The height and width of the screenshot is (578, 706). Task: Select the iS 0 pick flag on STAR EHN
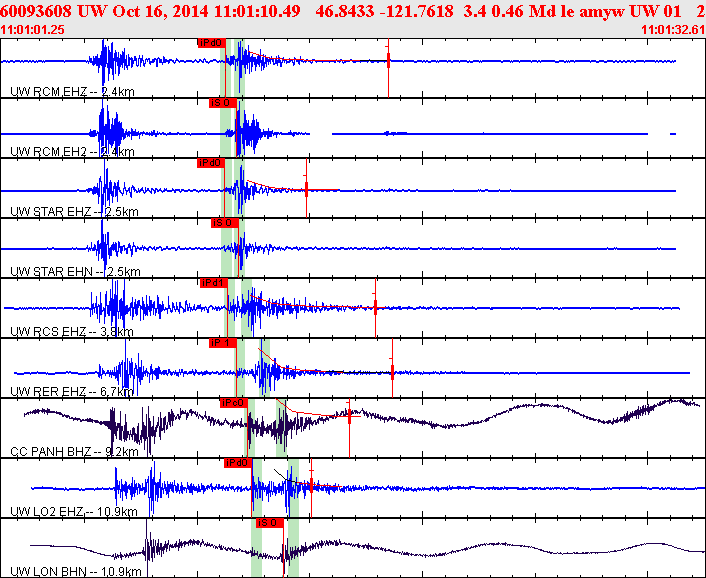pyautogui.click(x=225, y=223)
